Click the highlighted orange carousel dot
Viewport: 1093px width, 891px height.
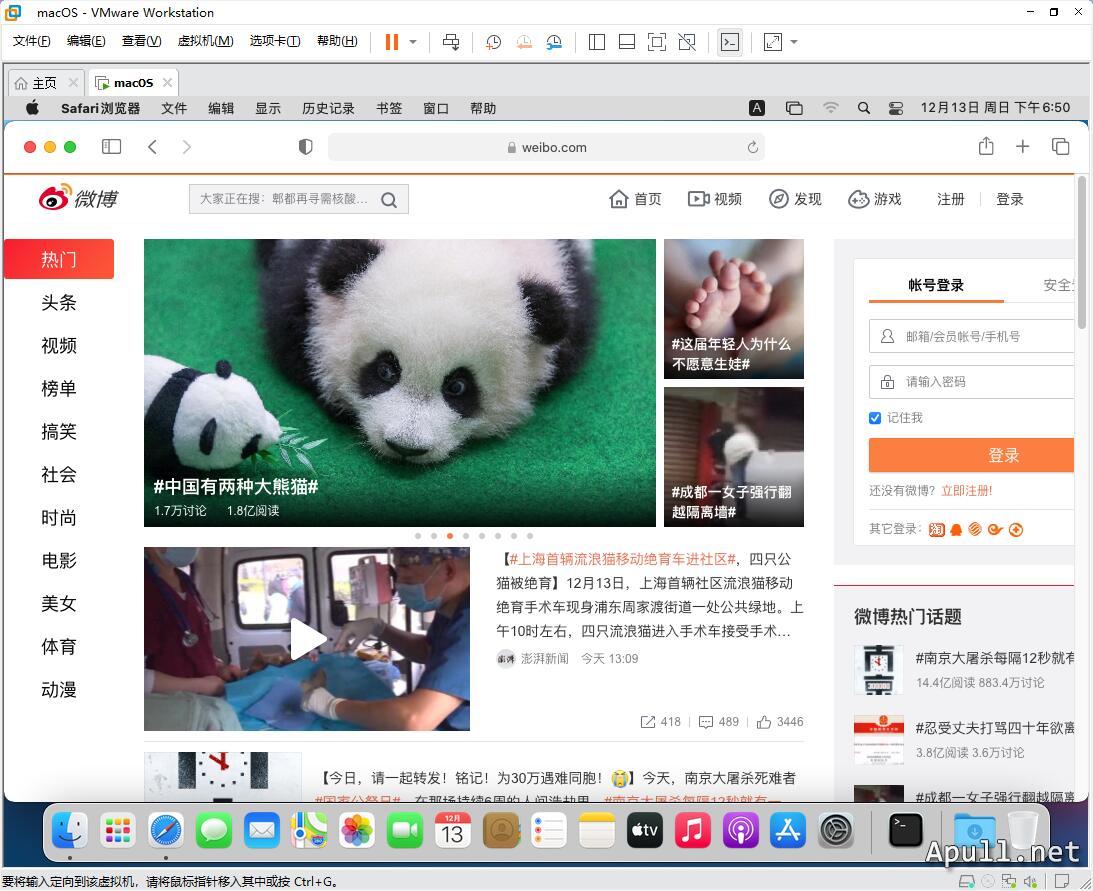coord(450,536)
